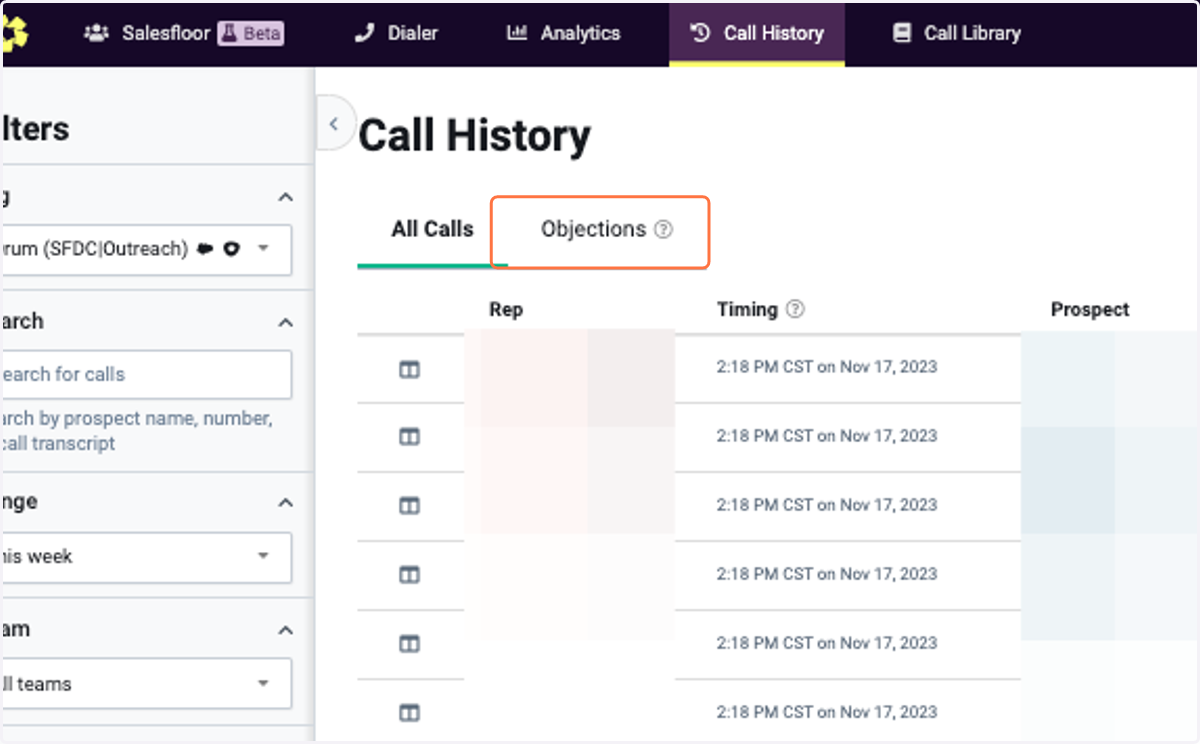Click the Beta badge next to Salesfloor
The image size is (1200, 744).
click(x=250, y=33)
